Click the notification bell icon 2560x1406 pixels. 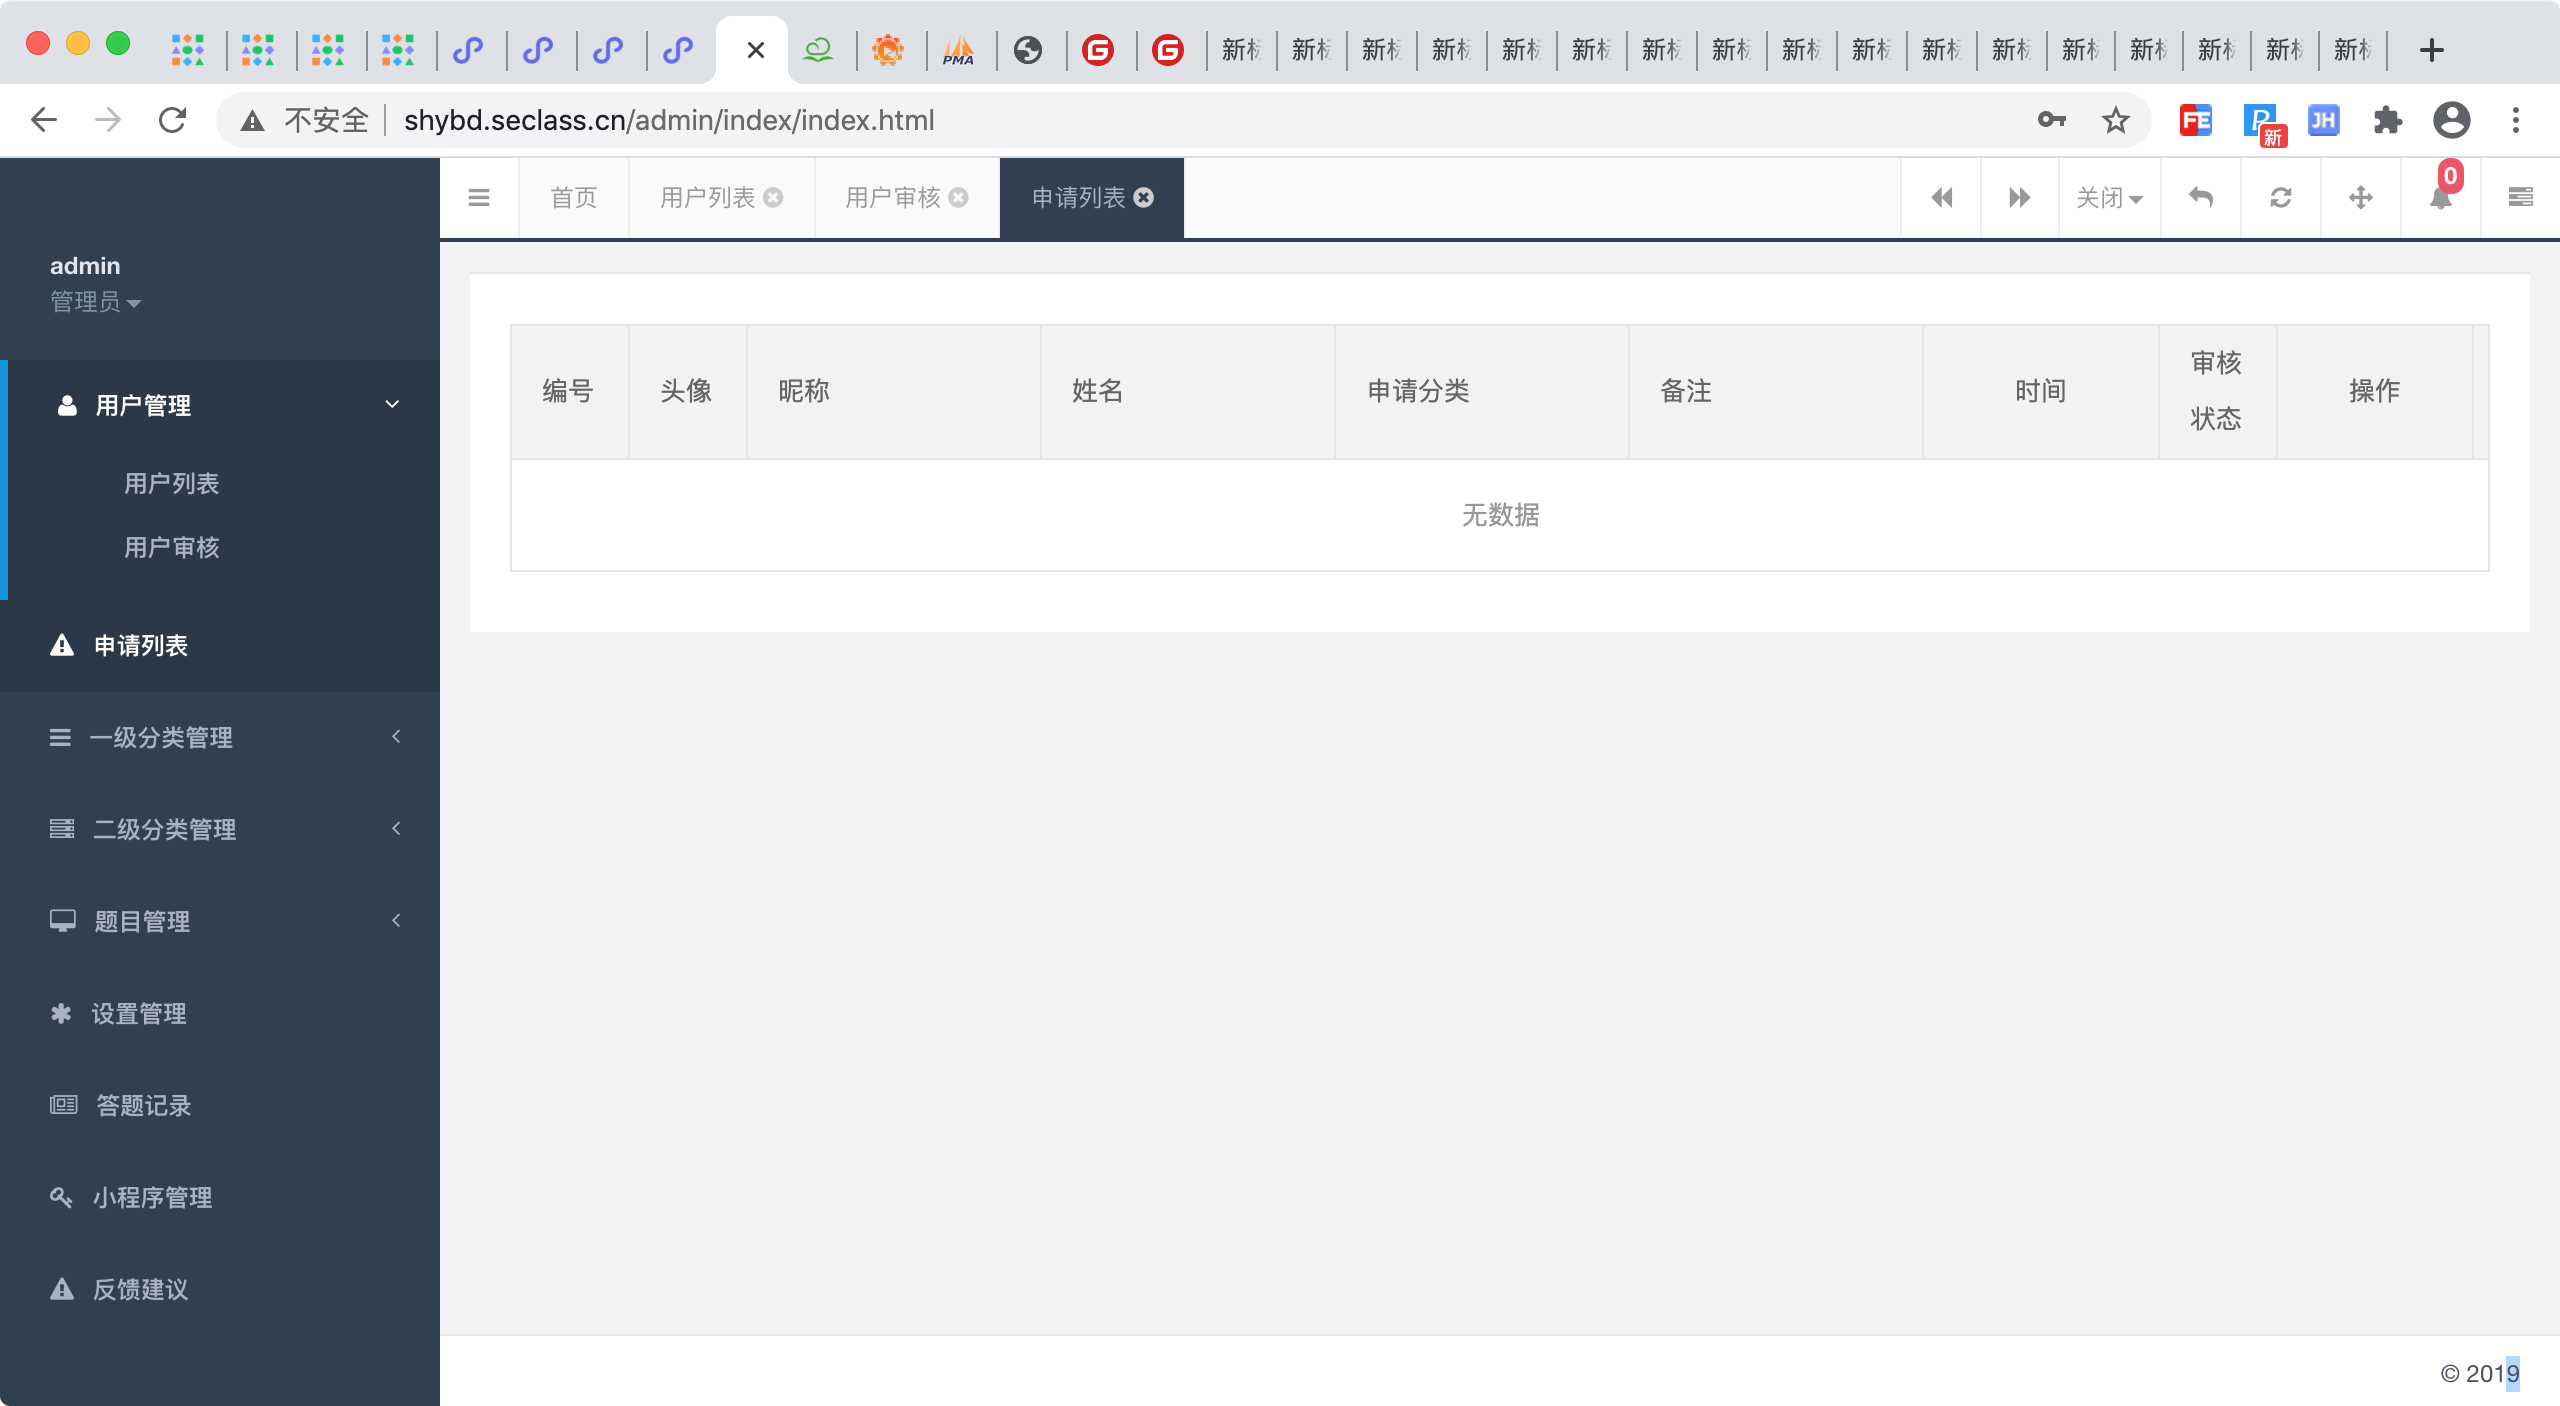(x=2440, y=198)
